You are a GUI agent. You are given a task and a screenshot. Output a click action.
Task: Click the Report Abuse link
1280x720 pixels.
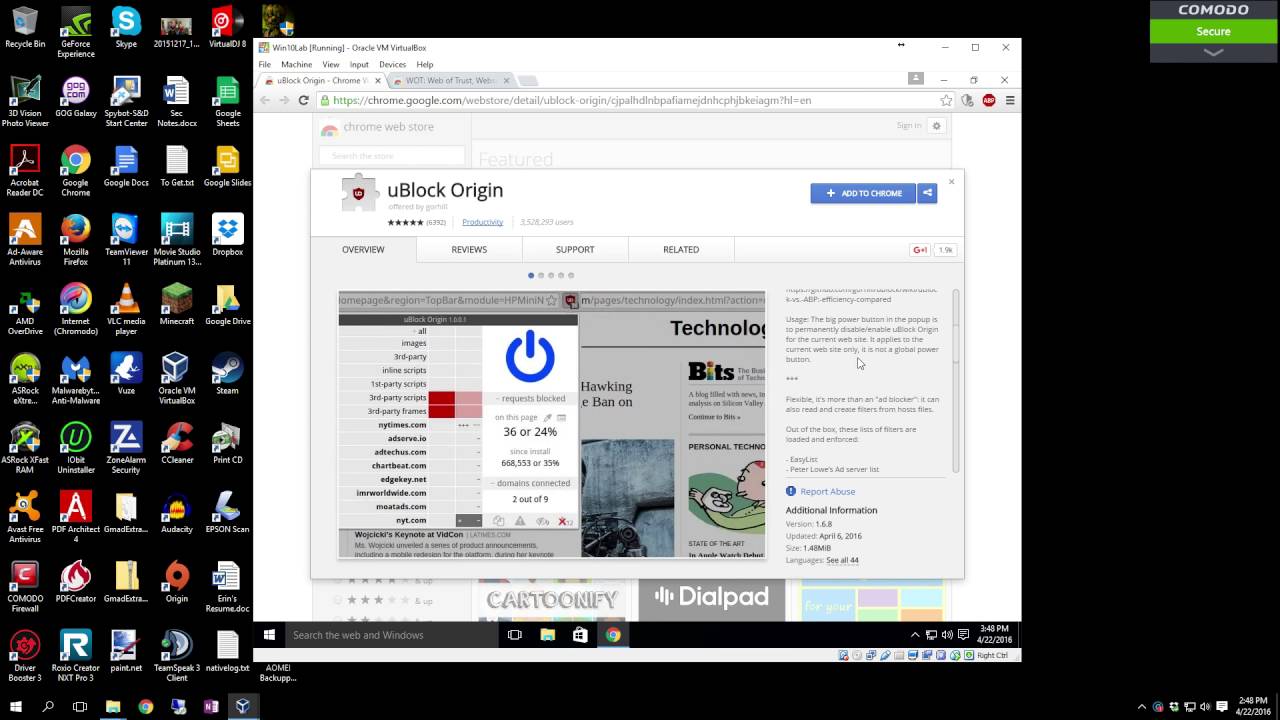pyautogui.click(x=827, y=491)
